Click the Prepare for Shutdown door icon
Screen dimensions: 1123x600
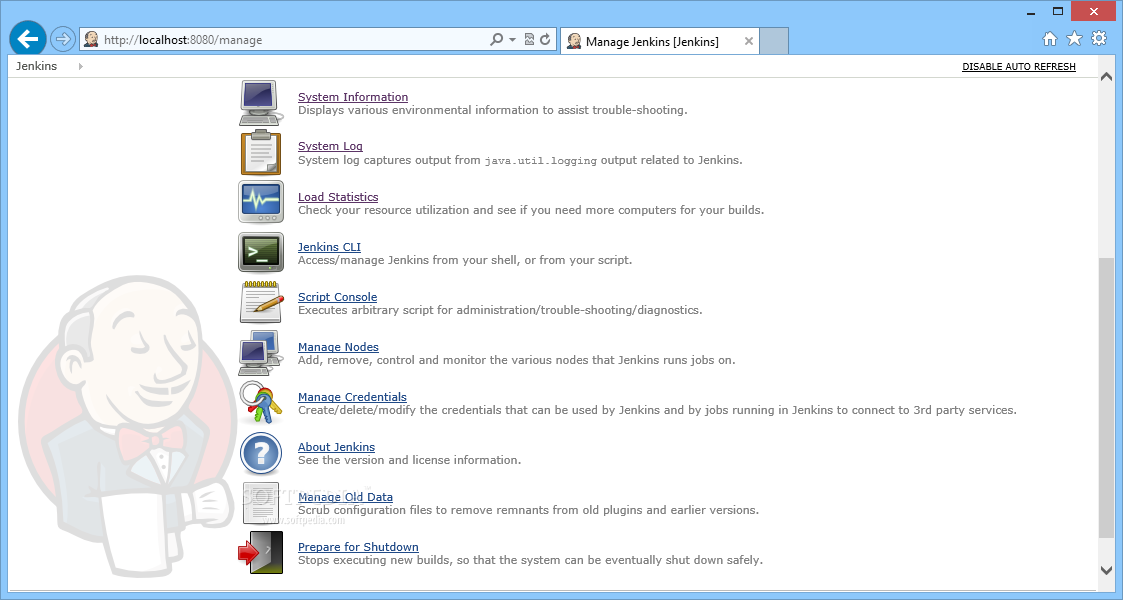(x=261, y=553)
